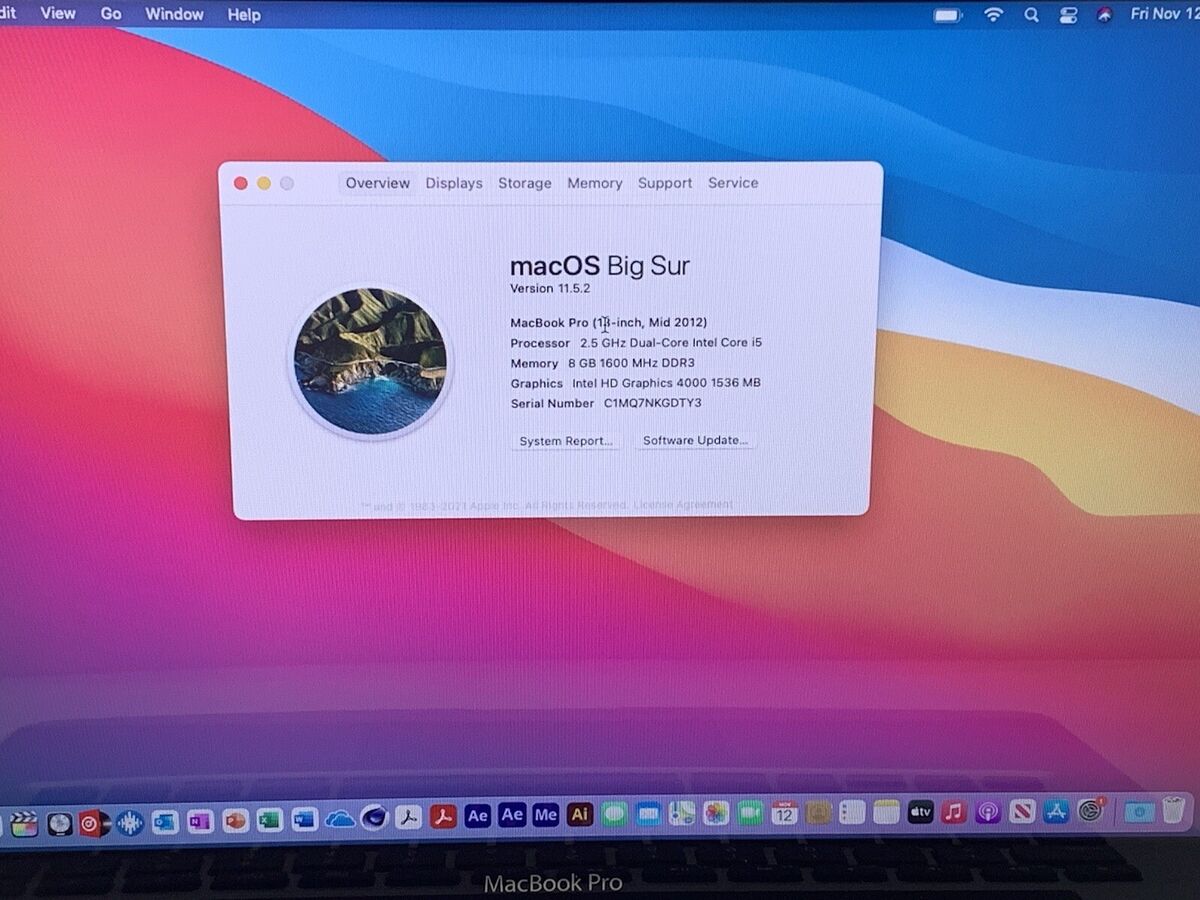
Task: Open Messages from the Dock
Action: 614,815
